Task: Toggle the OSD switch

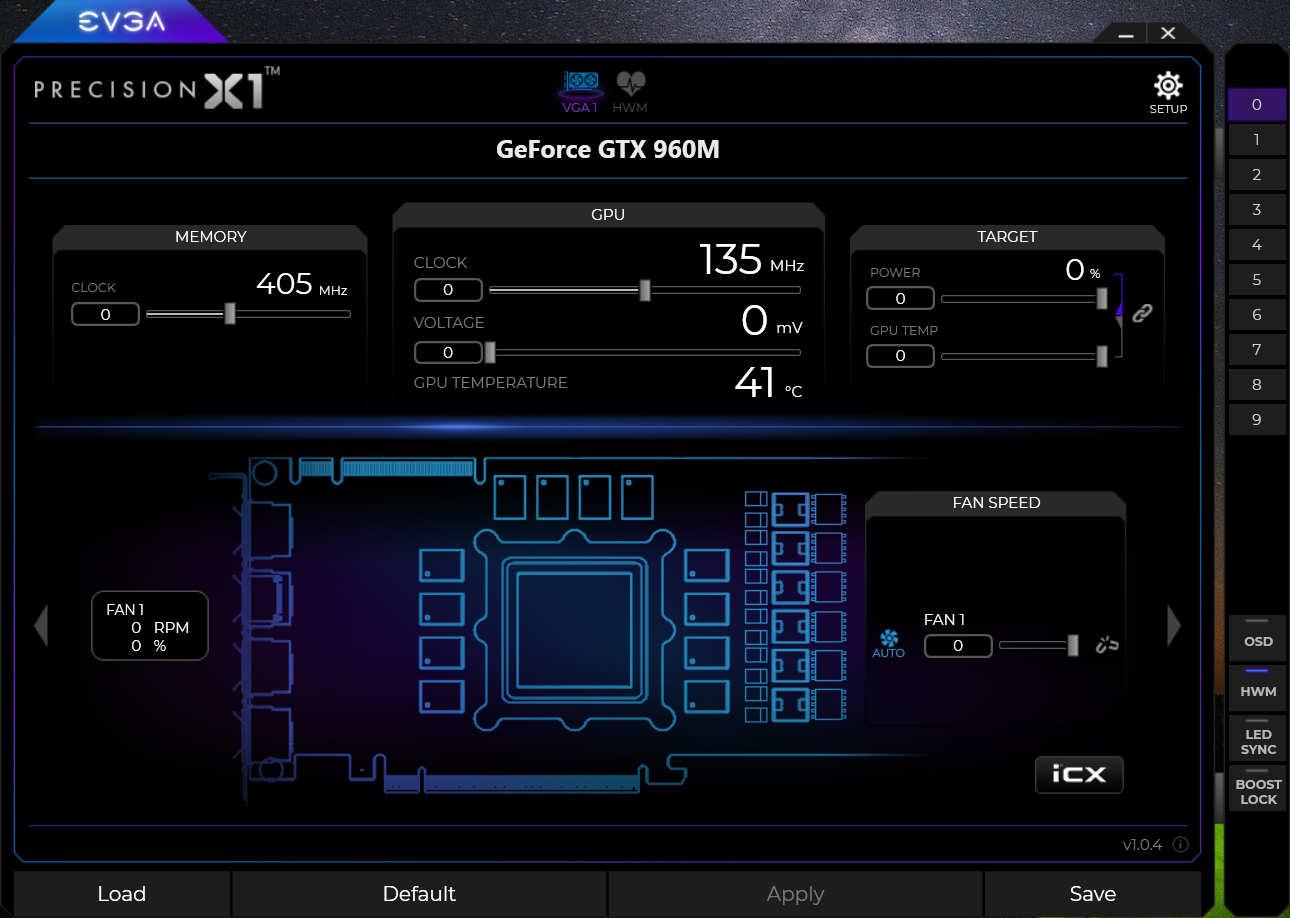Action: click(1258, 636)
